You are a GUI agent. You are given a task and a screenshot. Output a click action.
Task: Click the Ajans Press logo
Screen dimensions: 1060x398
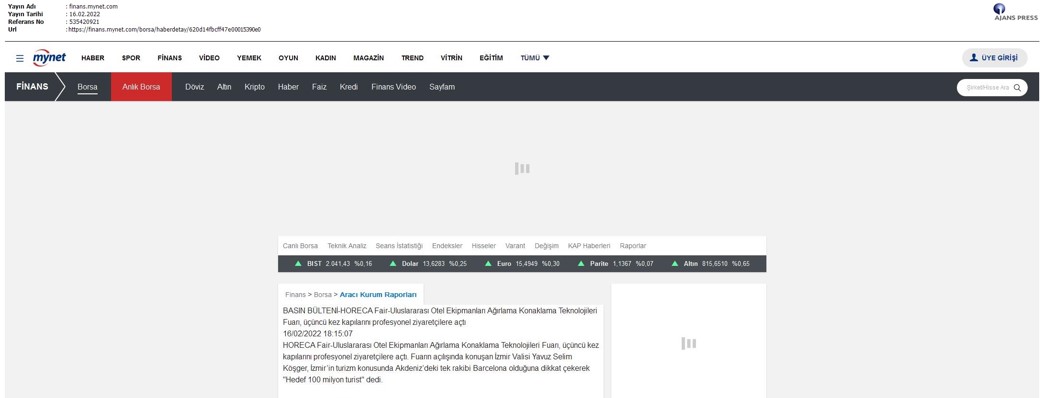pos(1016,11)
